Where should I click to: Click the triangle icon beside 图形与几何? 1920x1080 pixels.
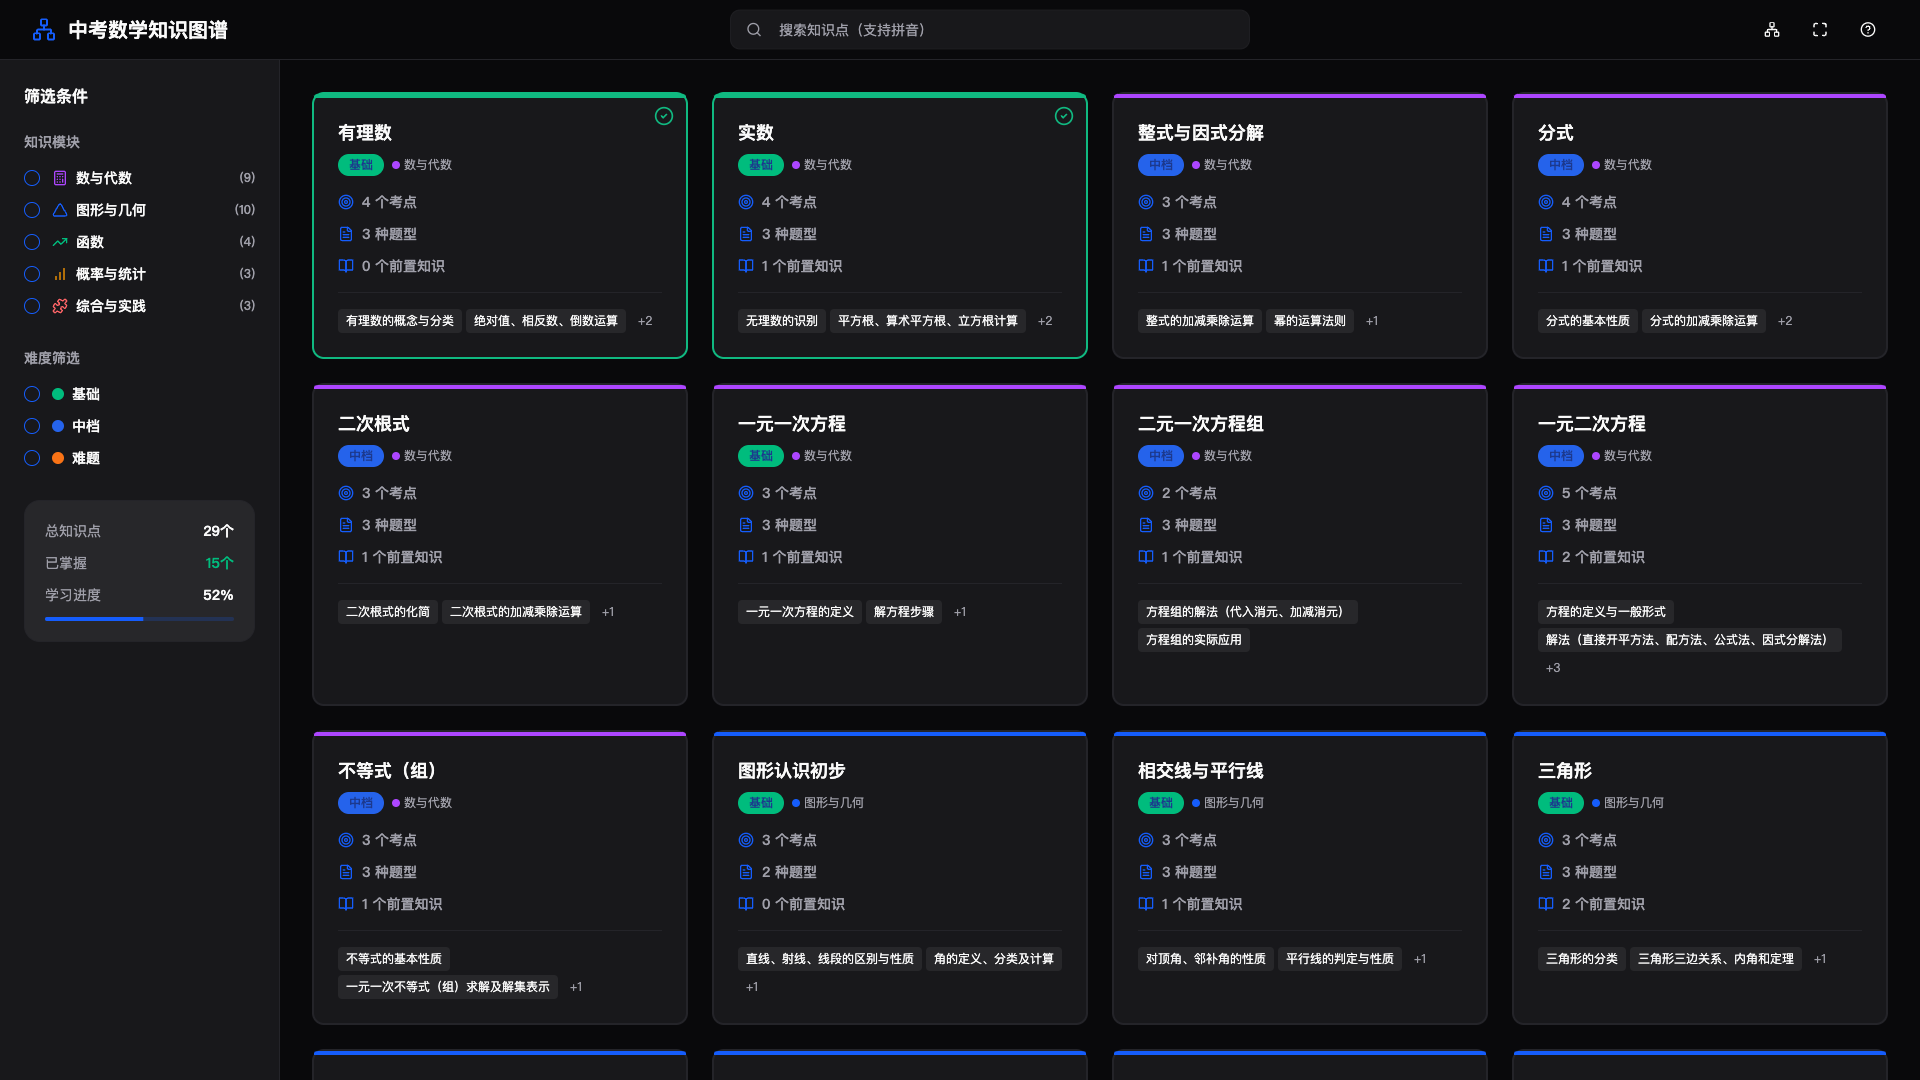[x=60, y=210]
